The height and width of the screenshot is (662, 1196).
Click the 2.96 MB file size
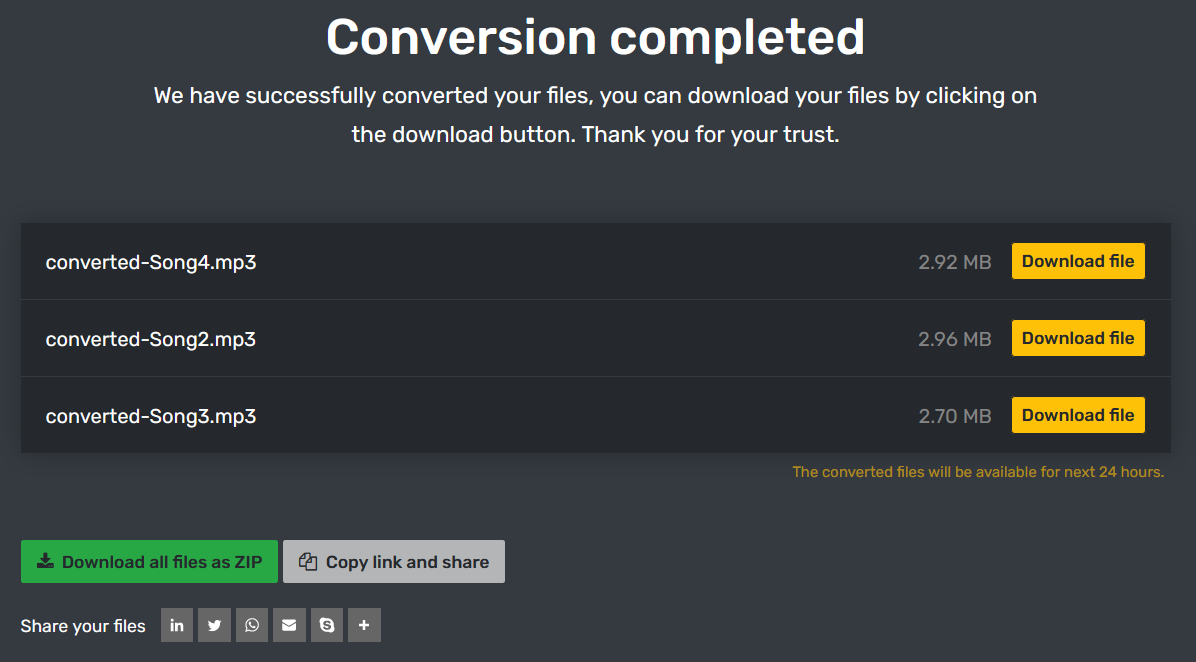955,340
